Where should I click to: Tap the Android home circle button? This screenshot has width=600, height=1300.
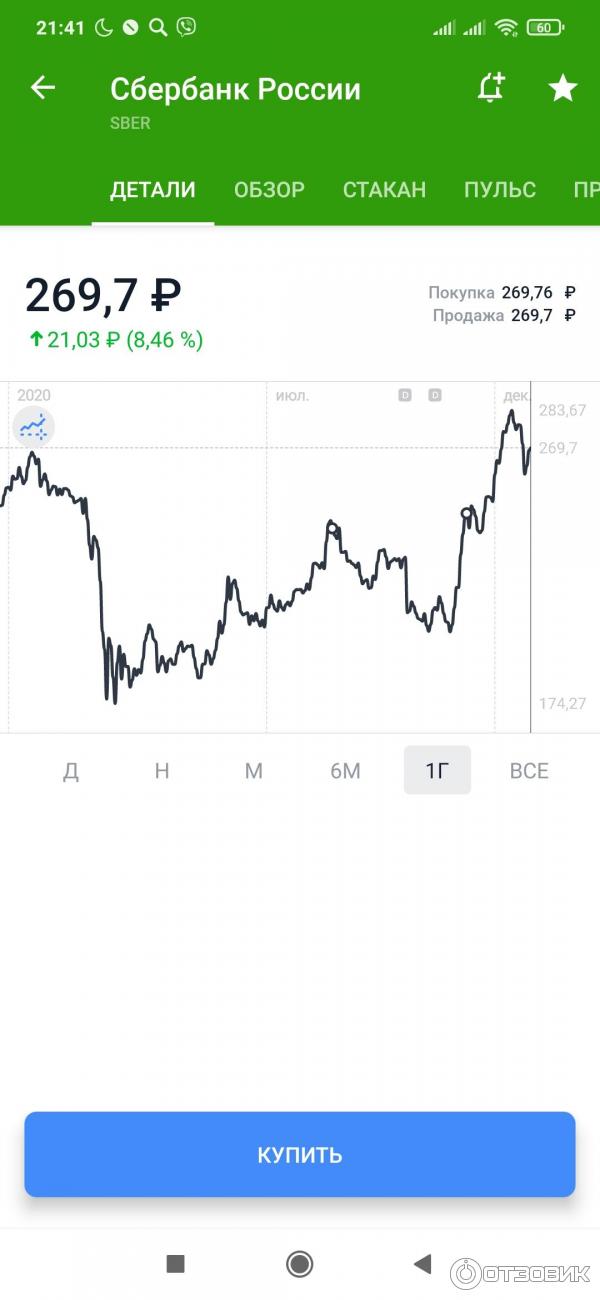299,1264
